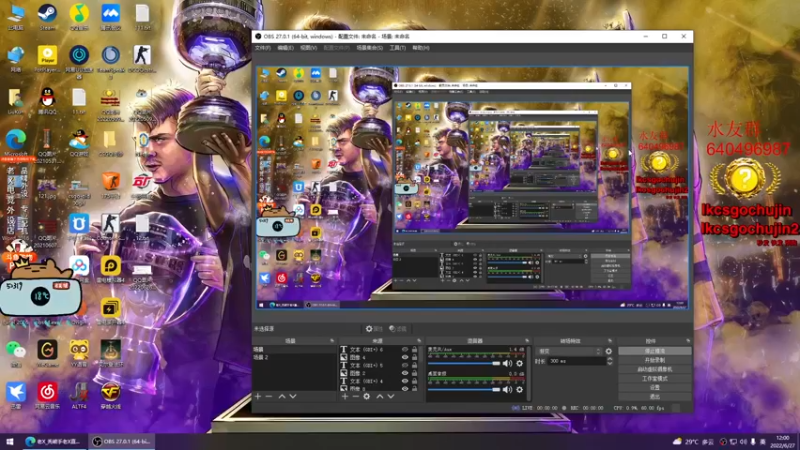Open 文件(F) menu in OBS
The width and height of the screenshot is (800, 450).
click(x=263, y=47)
